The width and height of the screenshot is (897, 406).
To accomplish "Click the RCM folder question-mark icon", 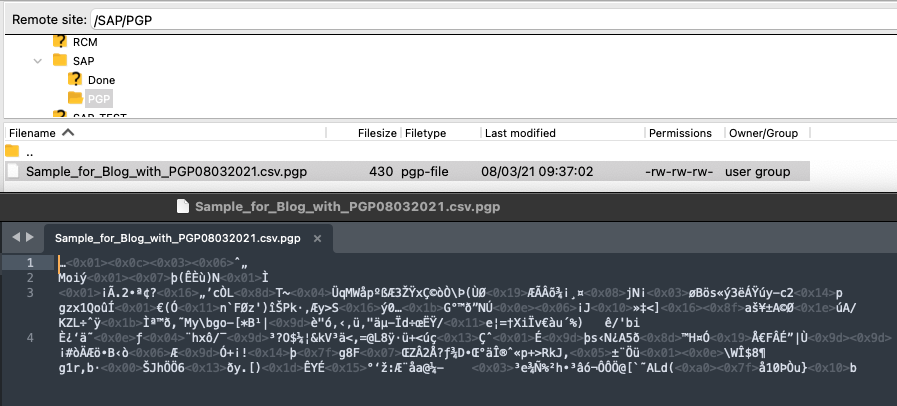I will [x=59, y=42].
